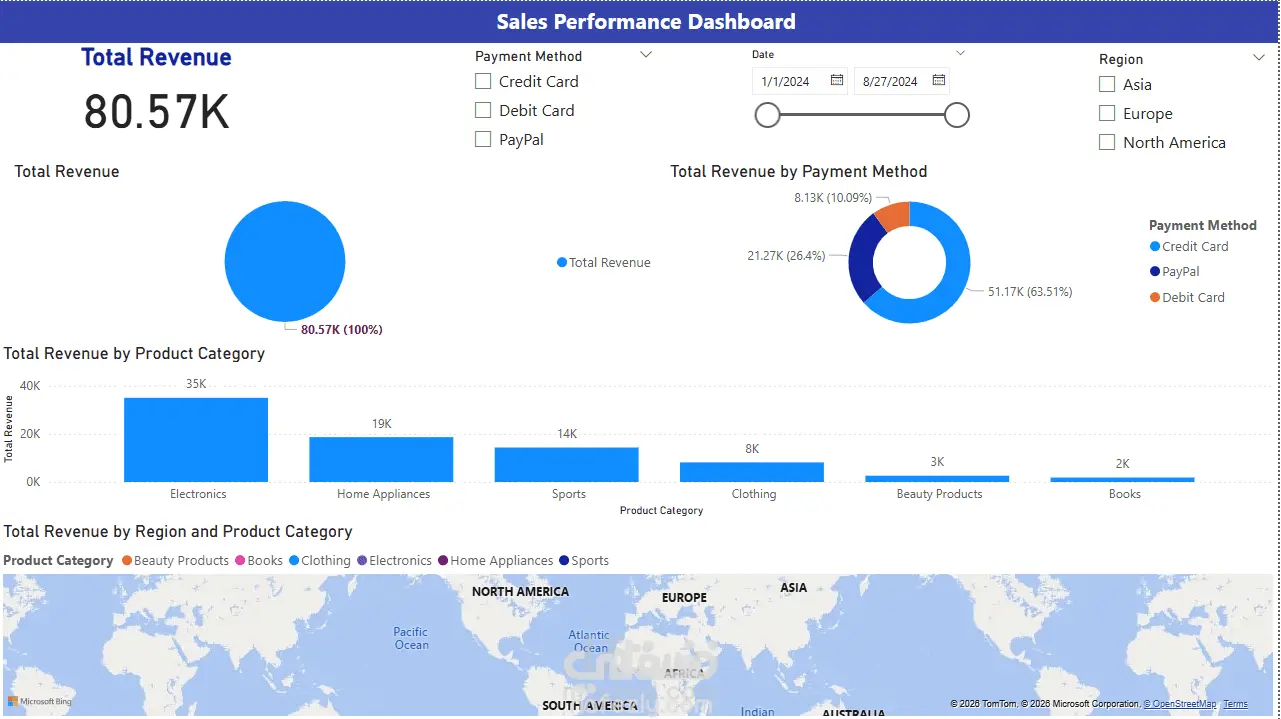Click the Microsoft Bing logo on map
Image resolution: width=1281 pixels, height=719 pixels.
(x=40, y=702)
